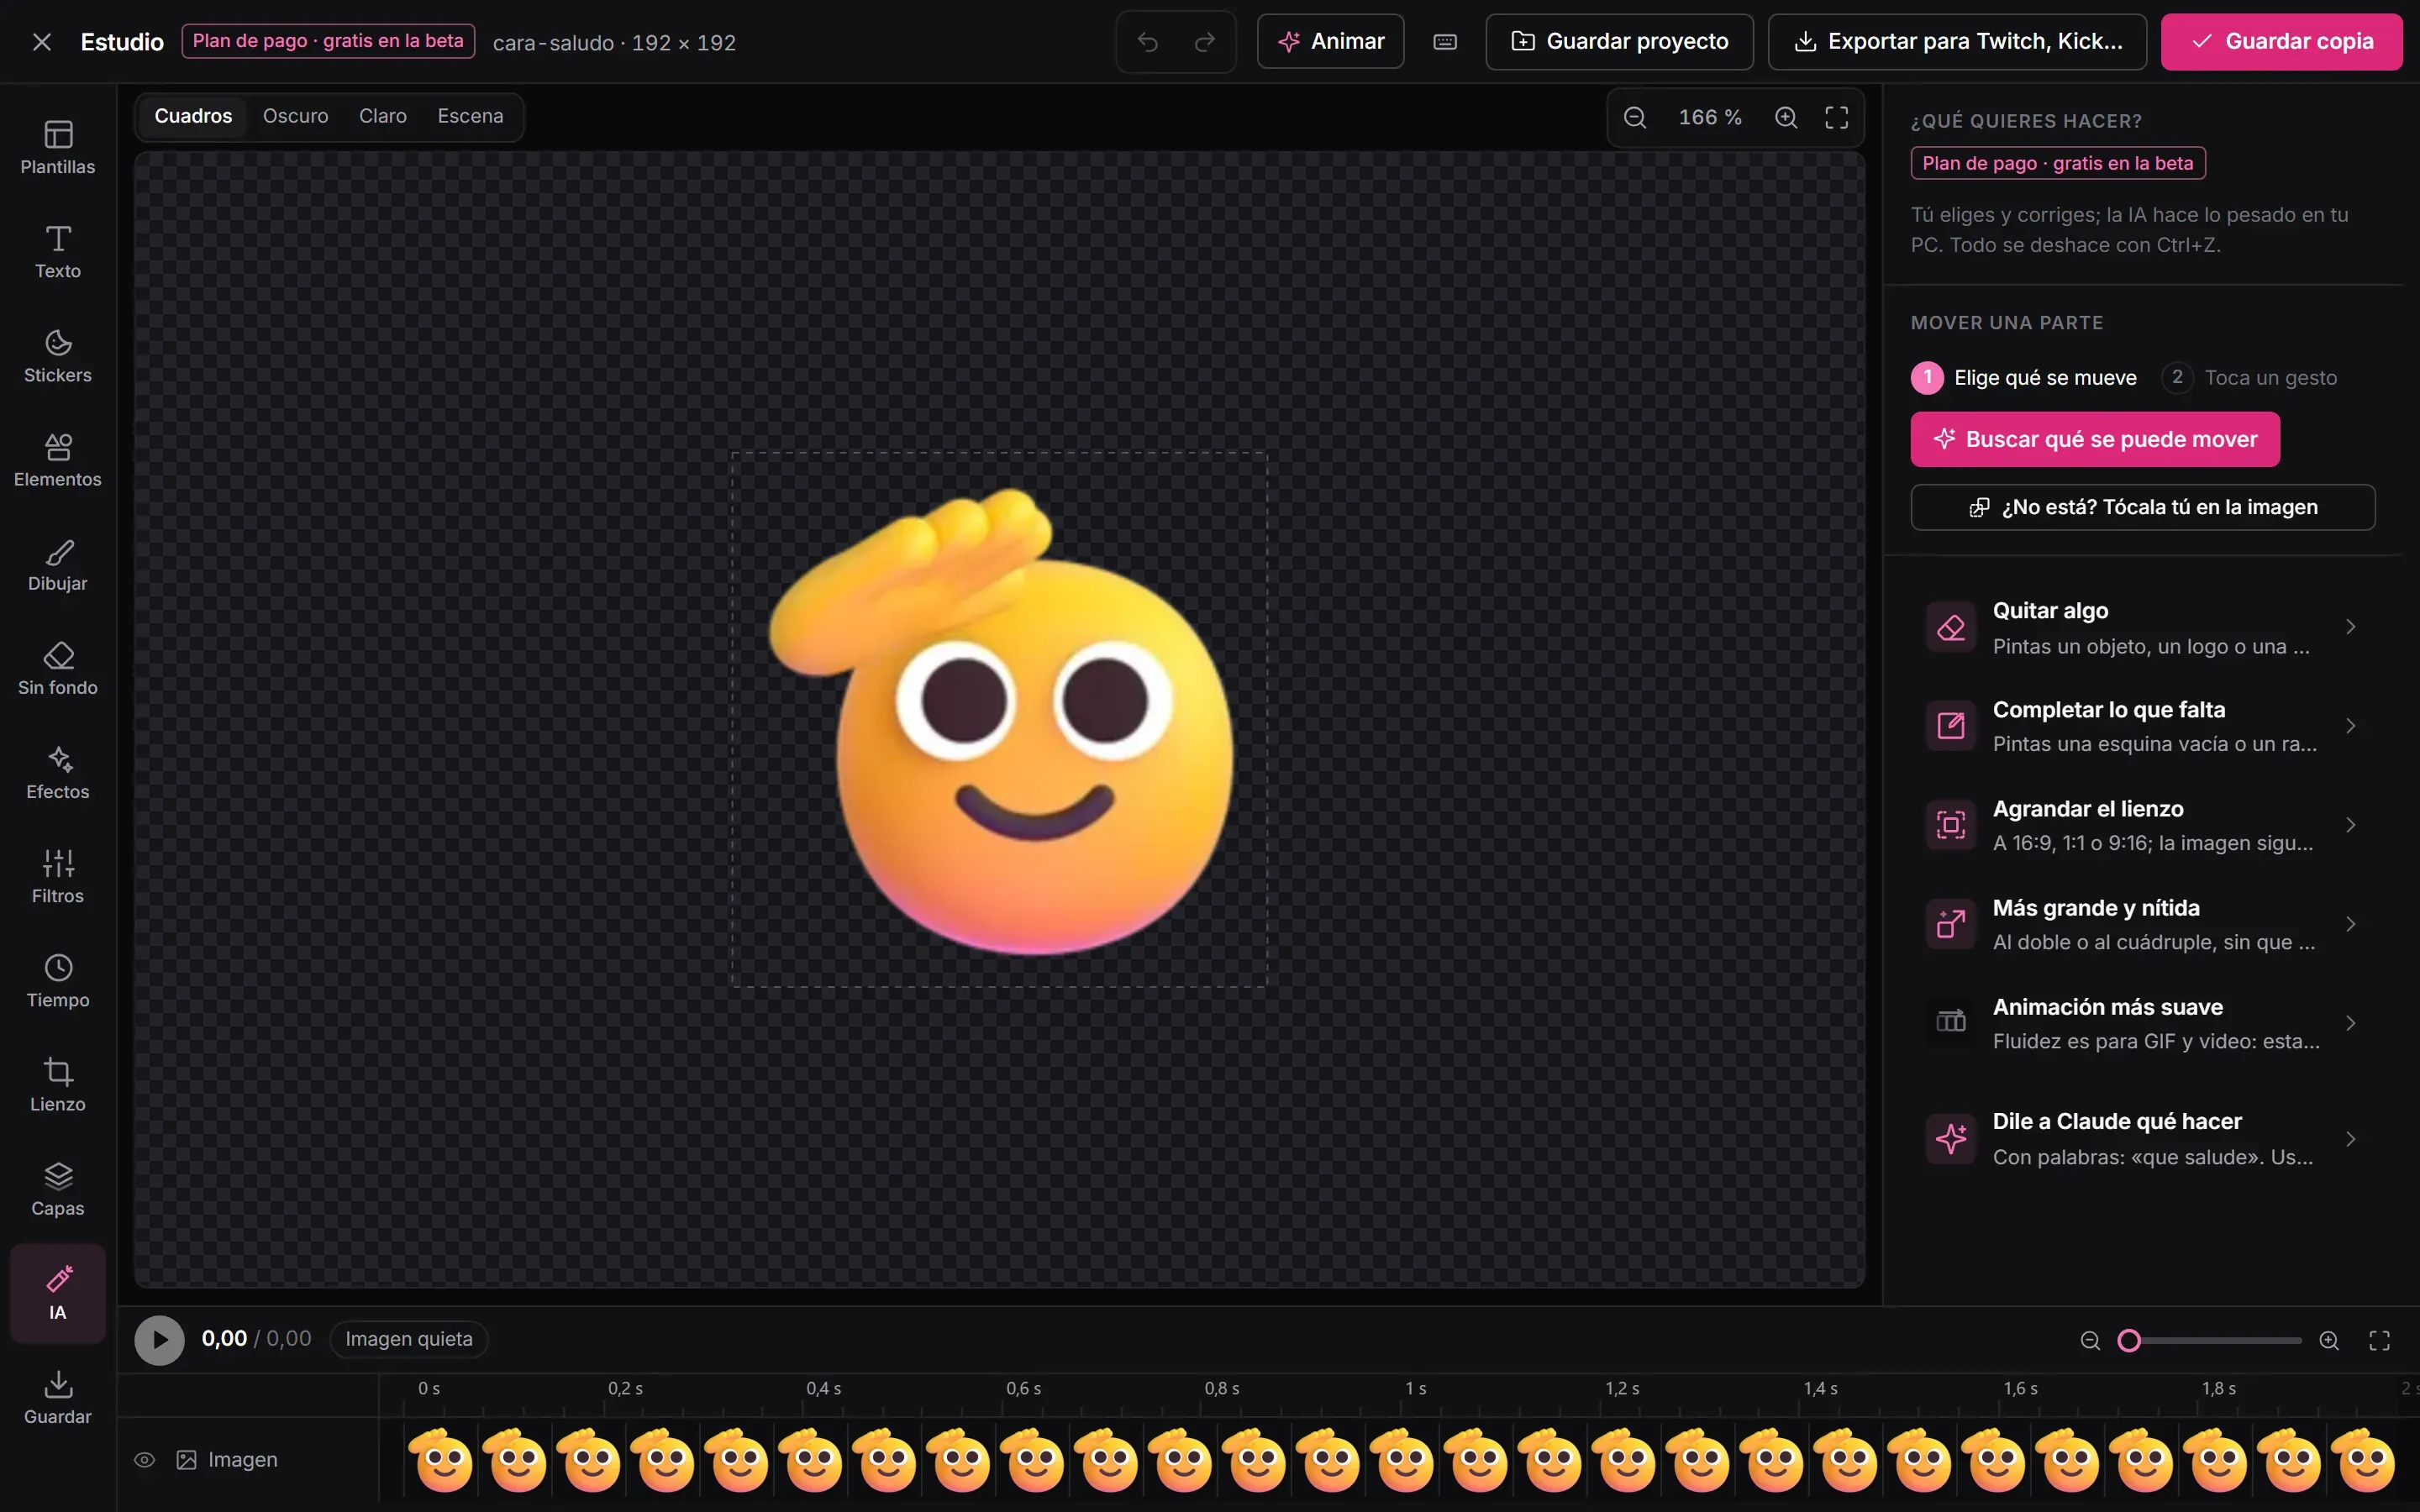Click the Guardar copia button
This screenshot has height=1512, width=2420.
click(x=2282, y=42)
